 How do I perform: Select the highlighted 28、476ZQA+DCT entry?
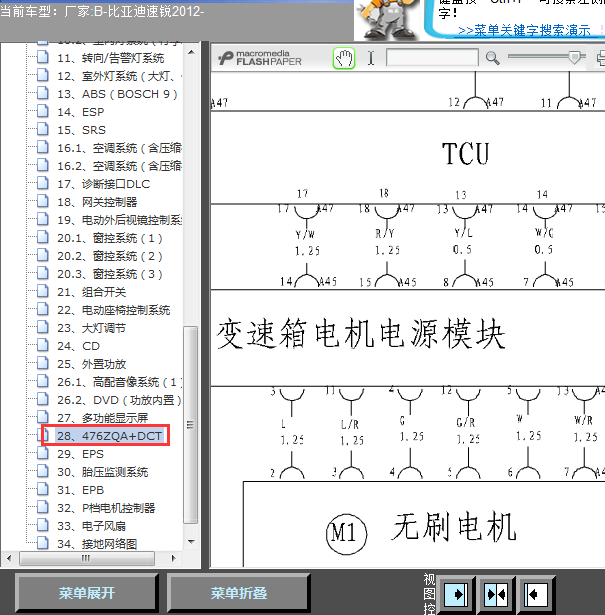[109, 436]
